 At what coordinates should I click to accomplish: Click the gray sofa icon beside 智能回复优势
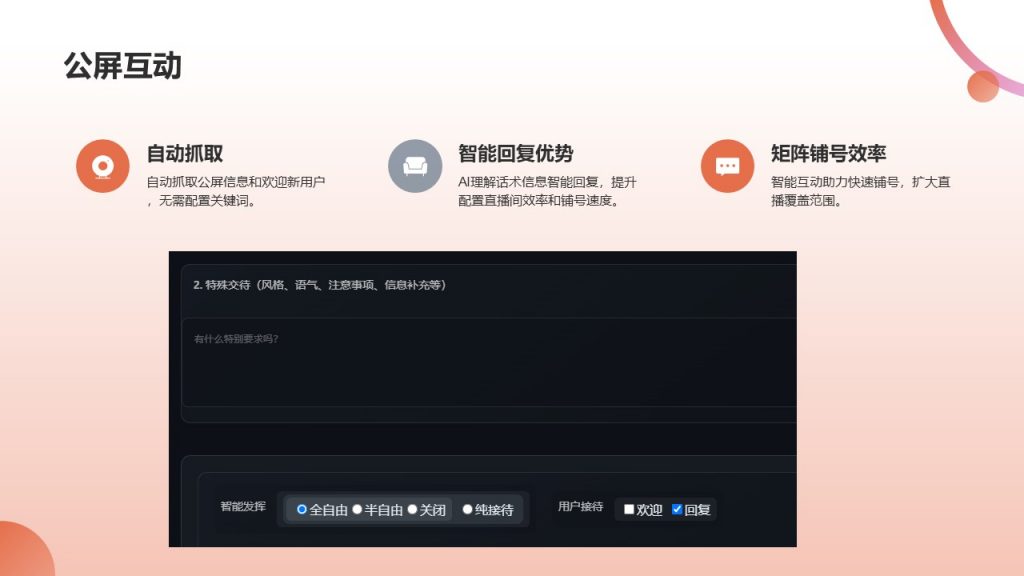coord(415,166)
